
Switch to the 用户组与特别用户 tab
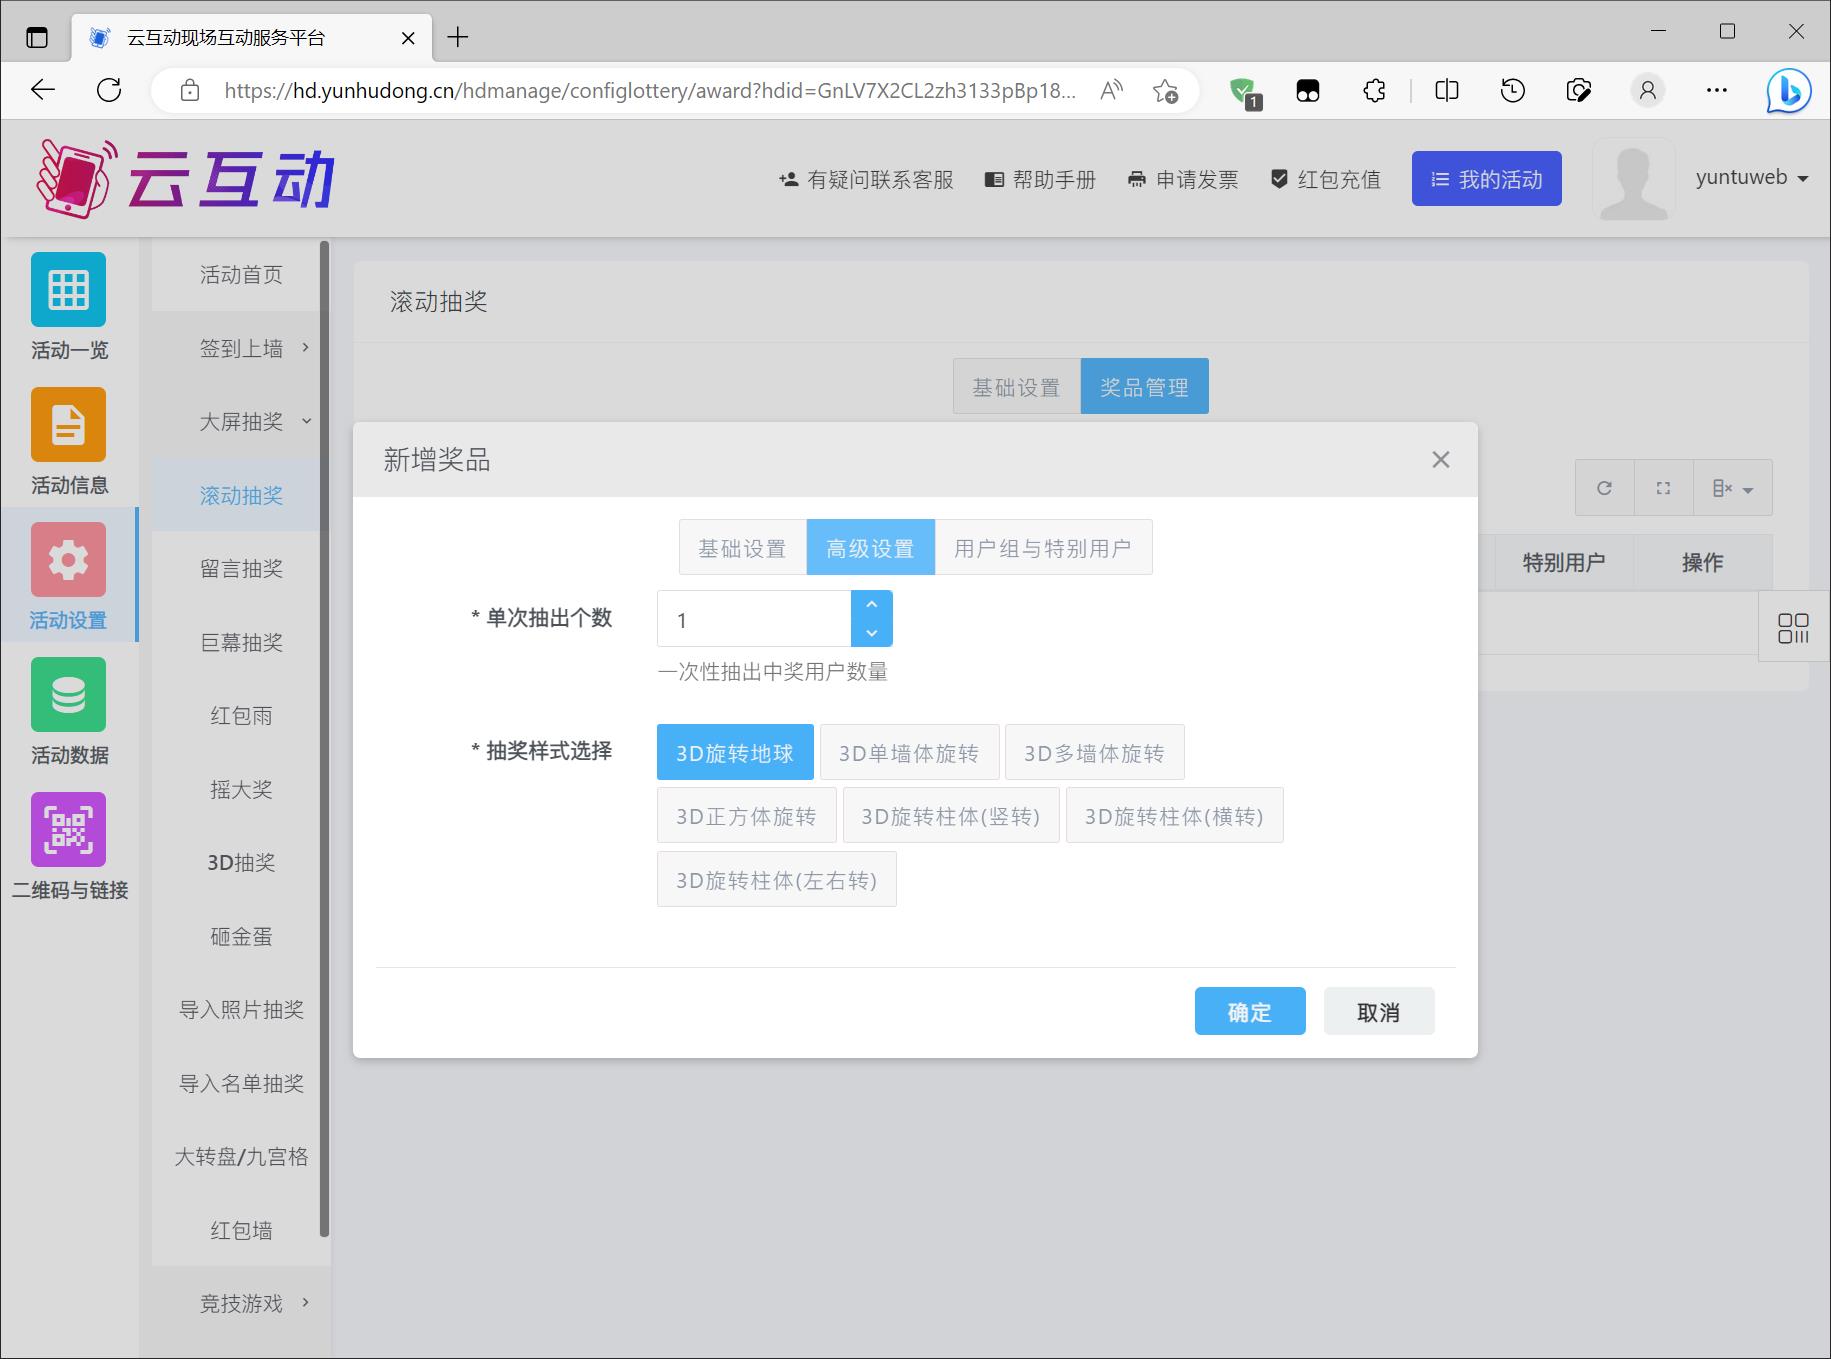pos(1042,548)
